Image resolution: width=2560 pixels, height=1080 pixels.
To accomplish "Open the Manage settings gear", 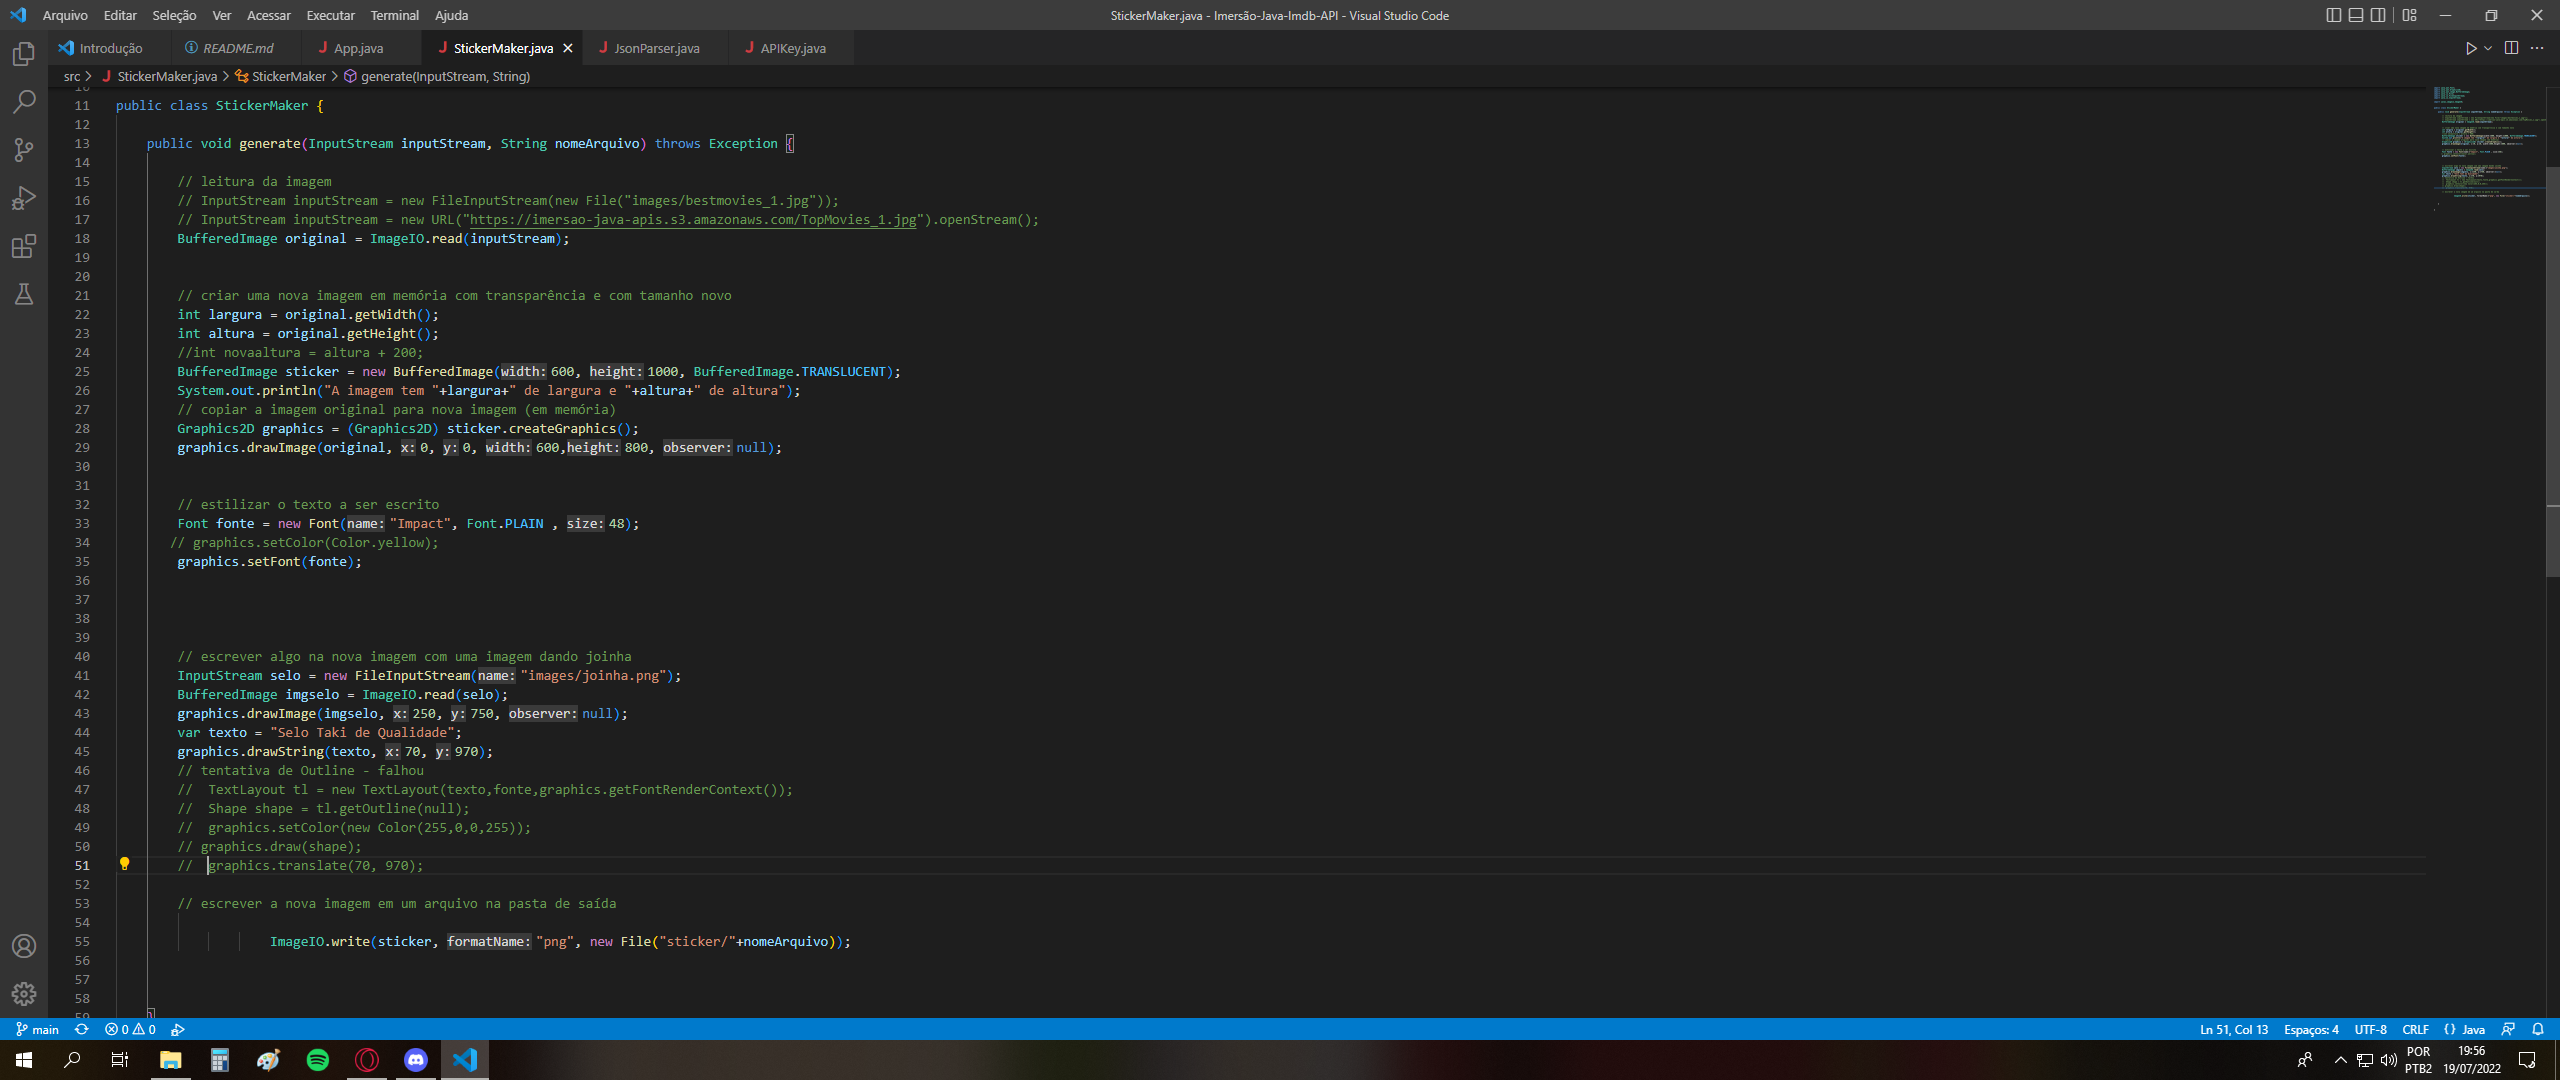I will tap(23, 995).
